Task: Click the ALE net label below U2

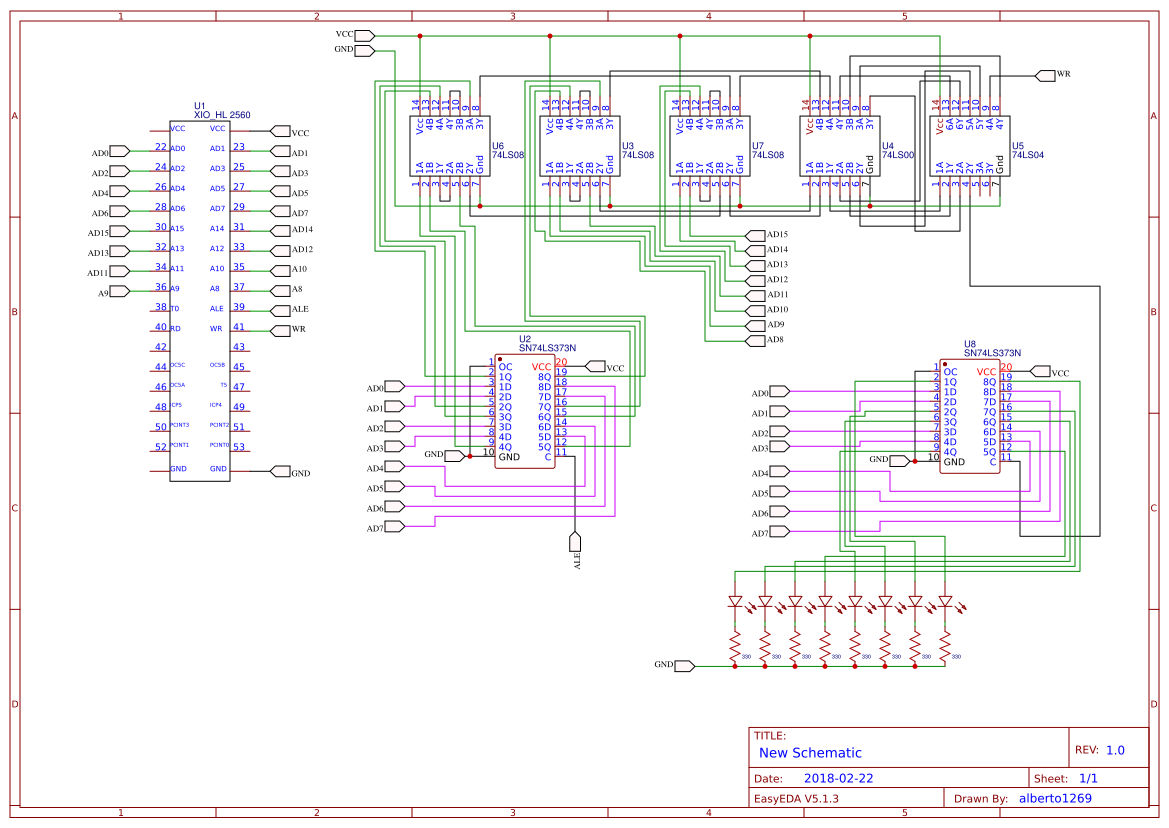Action: [577, 540]
